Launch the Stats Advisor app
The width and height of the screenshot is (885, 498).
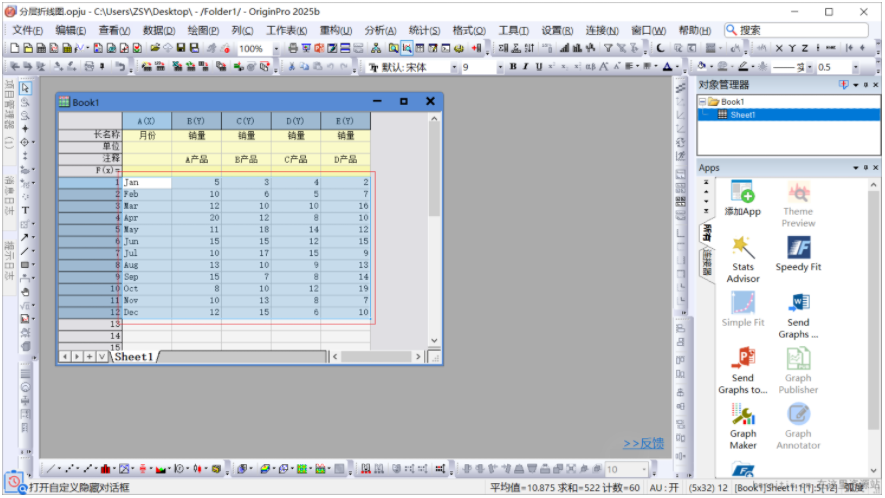coord(743,260)
